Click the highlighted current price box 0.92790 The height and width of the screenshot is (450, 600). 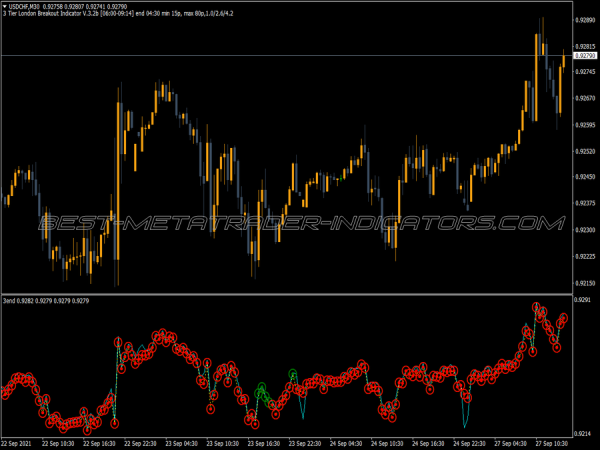585,56
